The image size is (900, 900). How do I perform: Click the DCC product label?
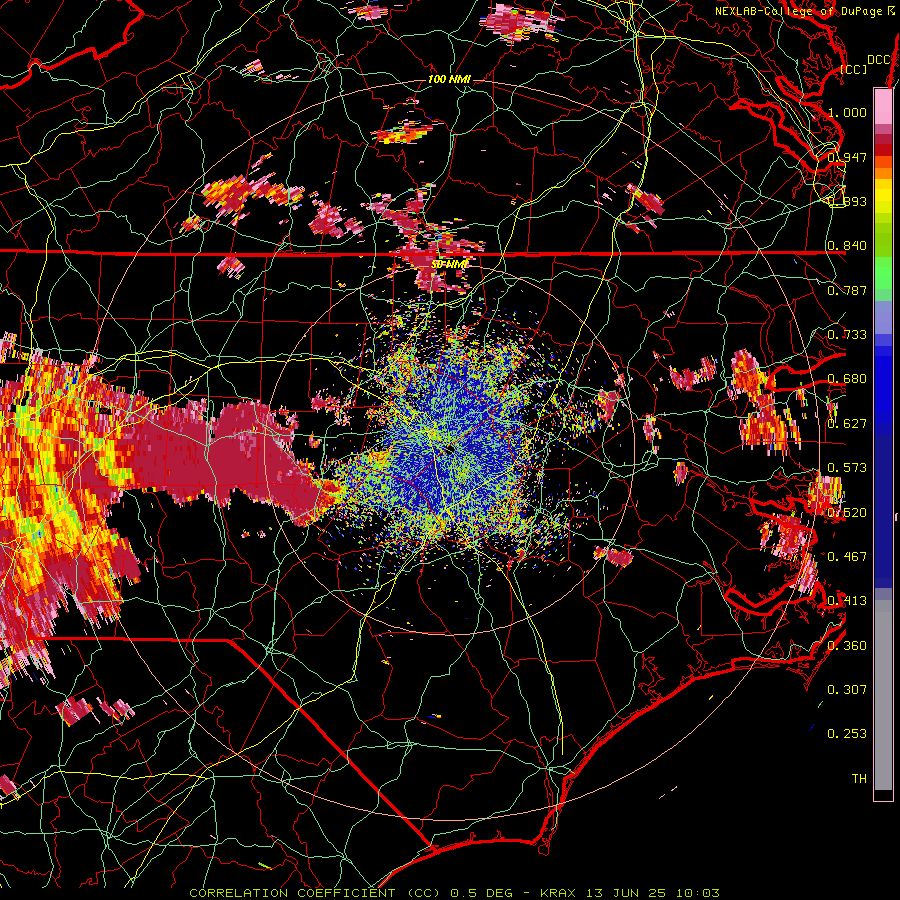pos(878,60)
